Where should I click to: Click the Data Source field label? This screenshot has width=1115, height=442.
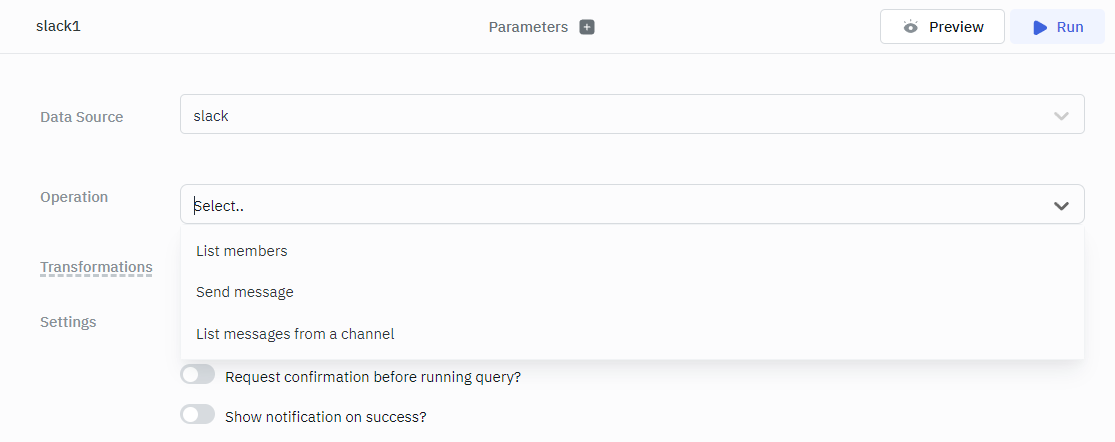pos(82,117)
